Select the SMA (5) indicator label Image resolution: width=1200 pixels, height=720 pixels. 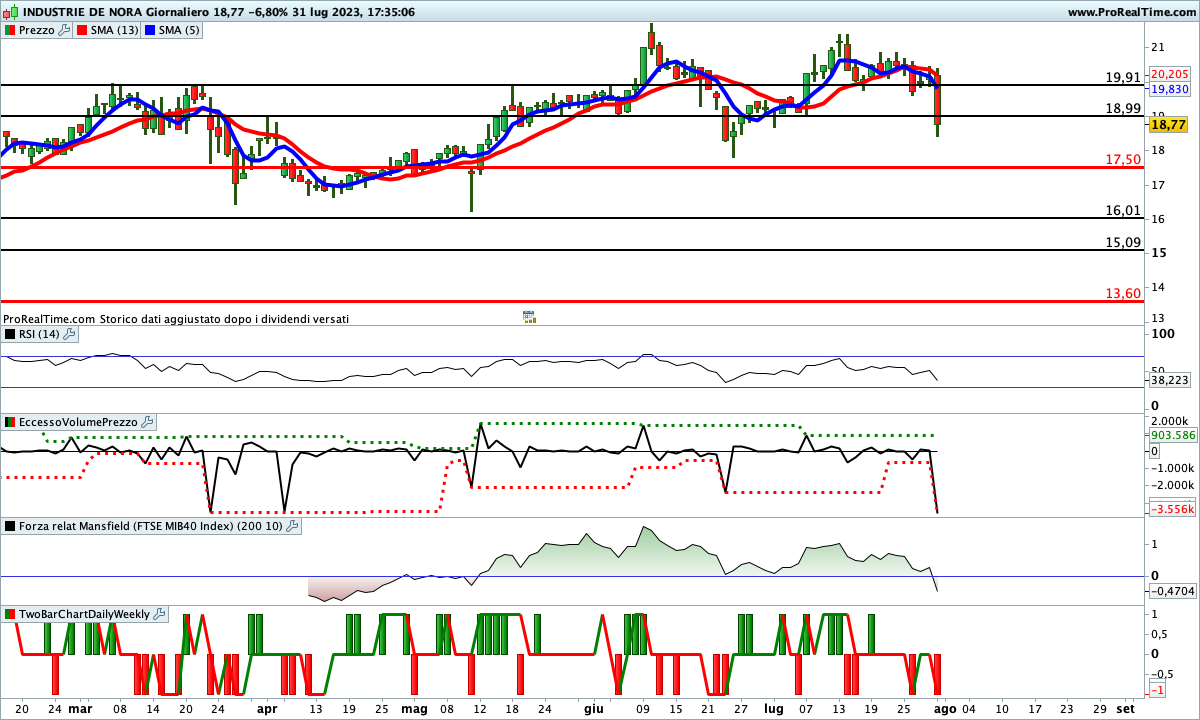tap(180, 30)
